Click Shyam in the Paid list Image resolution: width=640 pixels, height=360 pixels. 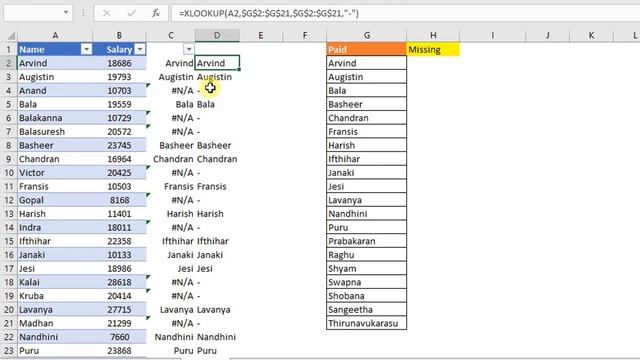coord(367,269)
